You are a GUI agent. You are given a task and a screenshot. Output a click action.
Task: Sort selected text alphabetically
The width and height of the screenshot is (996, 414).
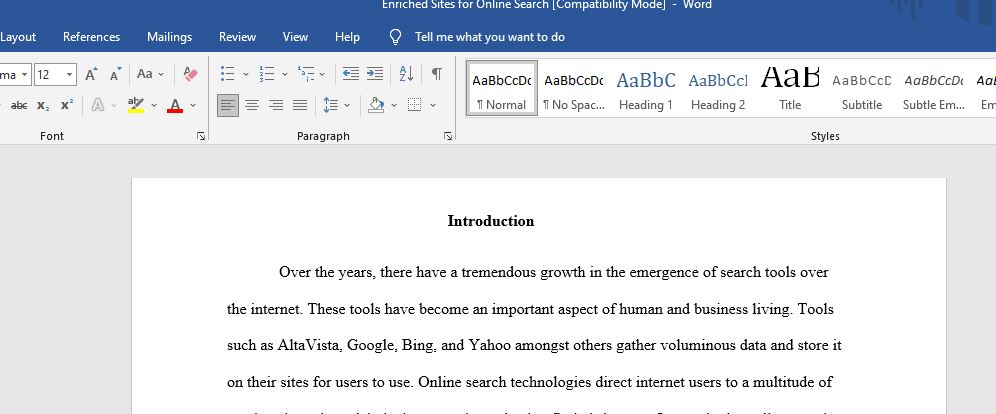point(407,74)
